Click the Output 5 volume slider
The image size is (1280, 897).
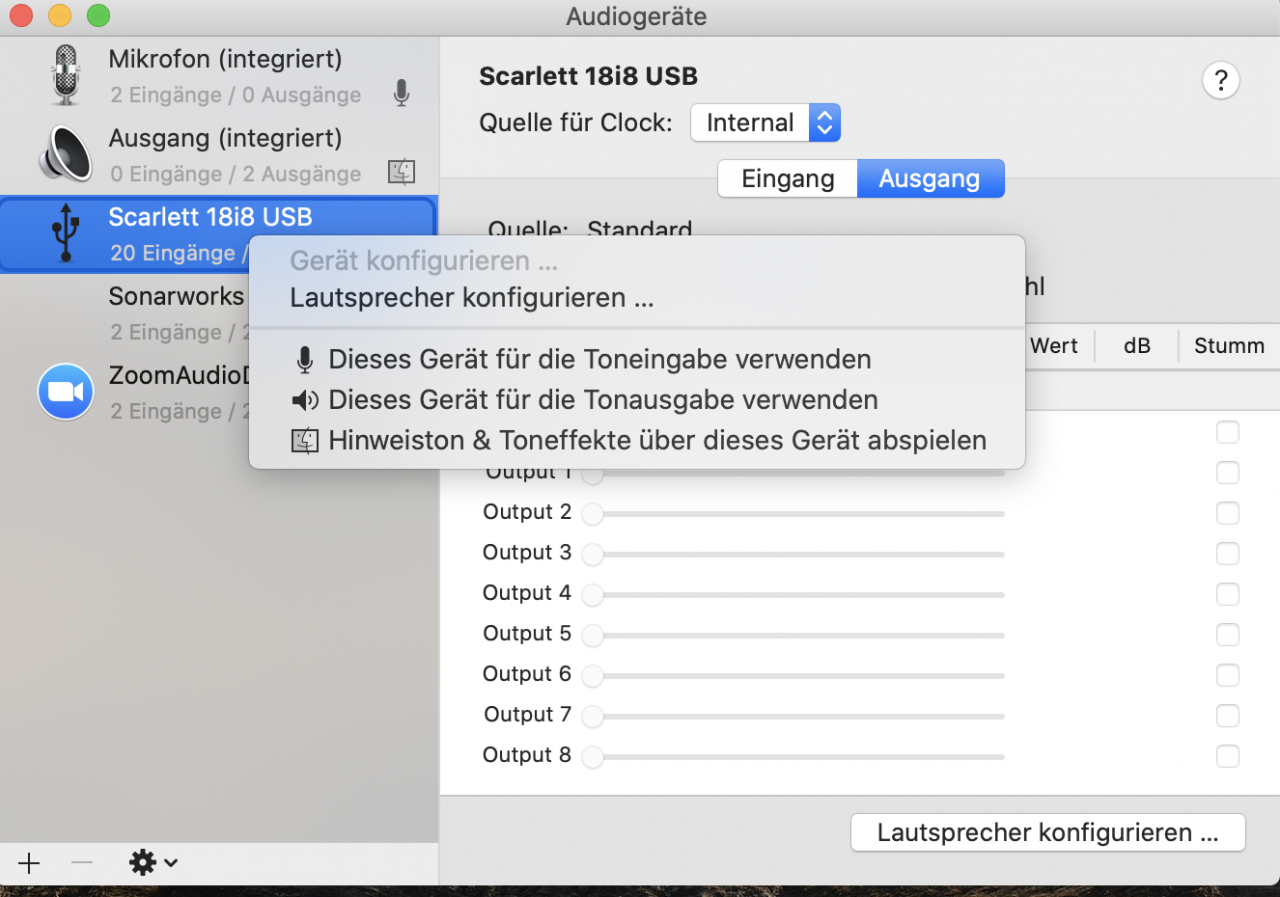click(793, 635)
